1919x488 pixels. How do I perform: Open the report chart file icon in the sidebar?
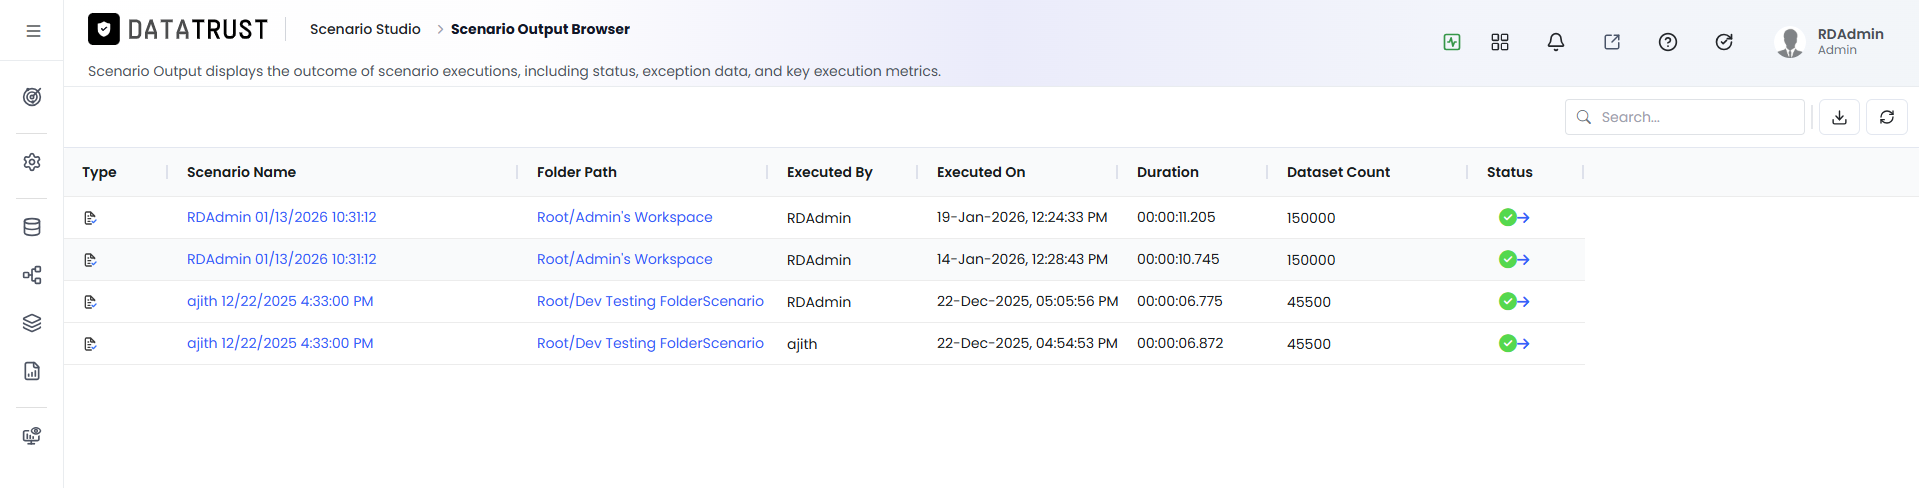click(32, 371)
